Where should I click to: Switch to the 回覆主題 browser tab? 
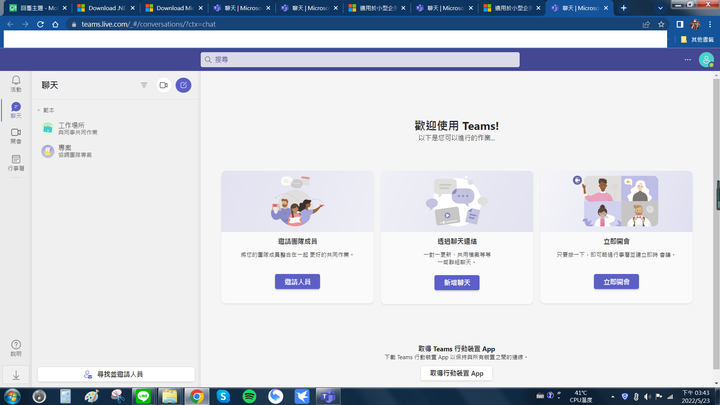coord(38,8)
